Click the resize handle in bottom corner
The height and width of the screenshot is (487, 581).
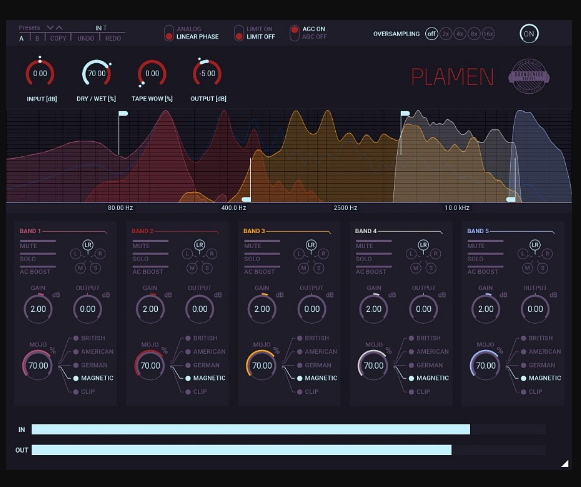(564, 463)
